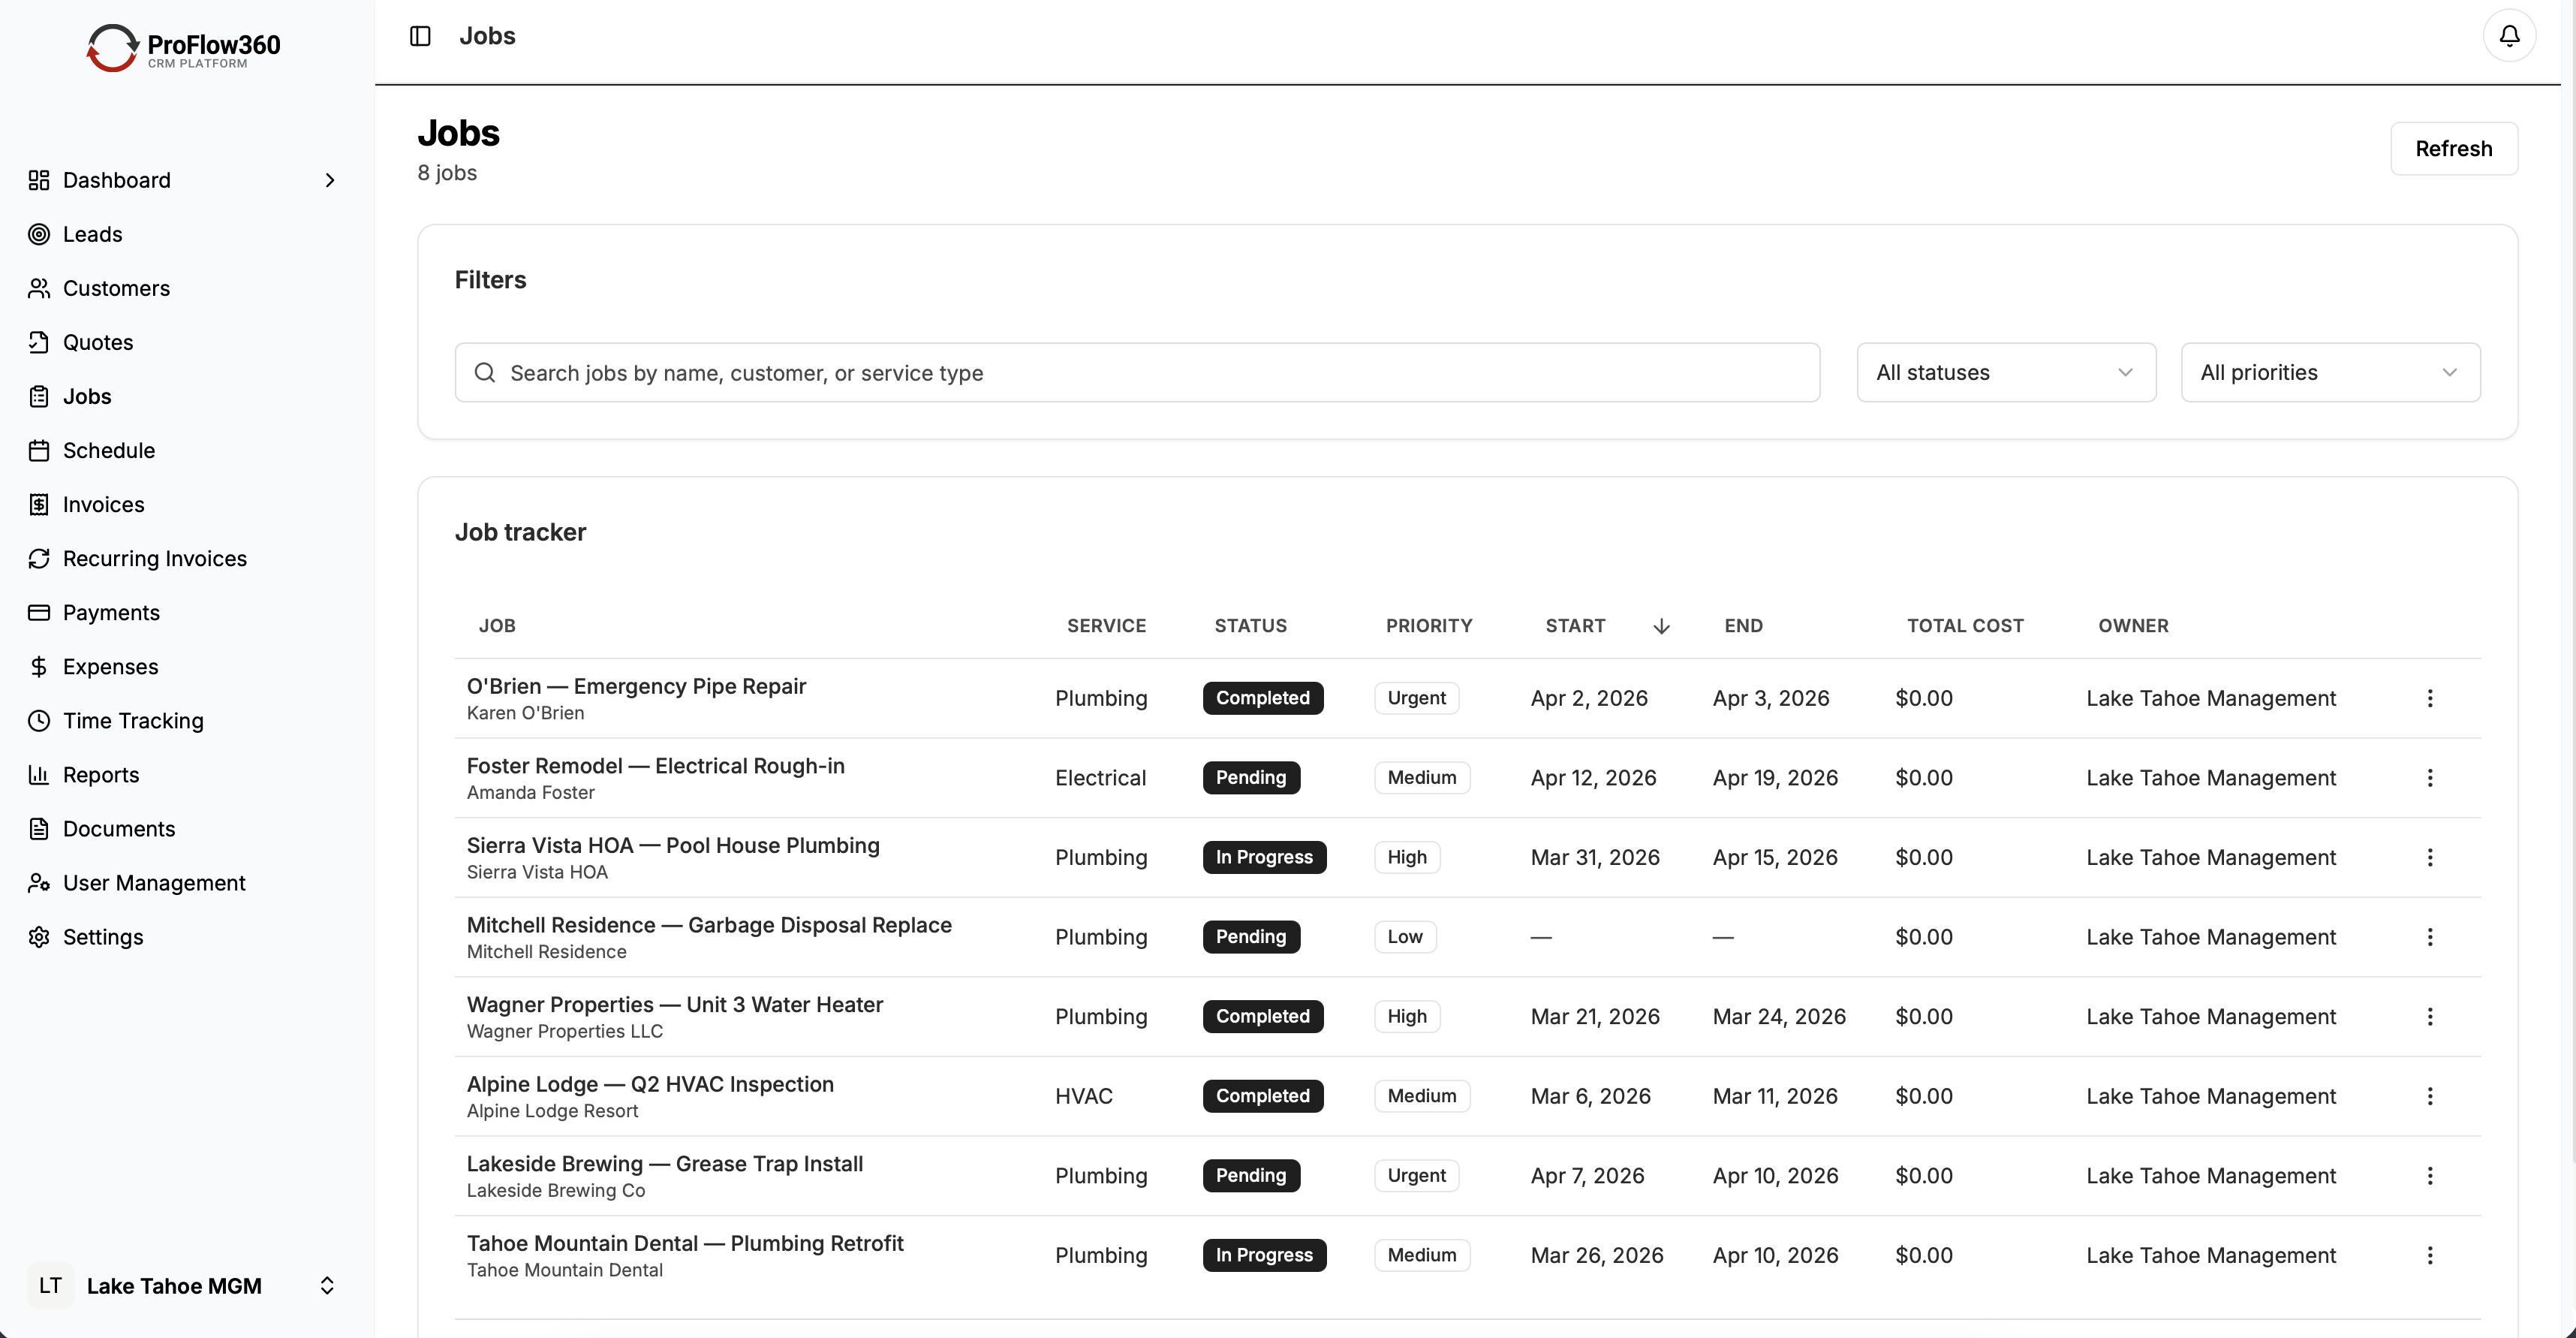Open the All statuses dropdown

(2005, 372)
